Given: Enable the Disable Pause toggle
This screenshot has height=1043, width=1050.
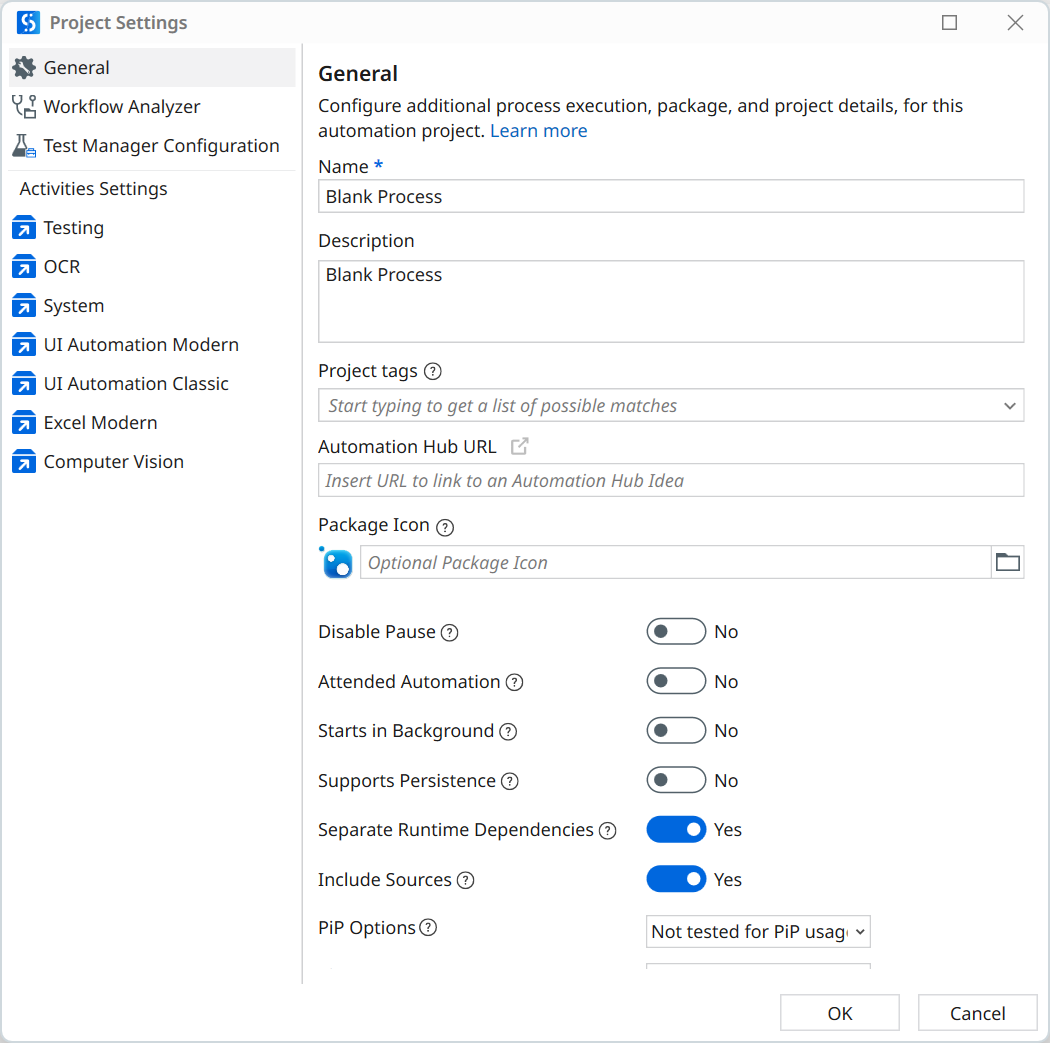Looking at the screenshot, I should [x=676, y=632].
